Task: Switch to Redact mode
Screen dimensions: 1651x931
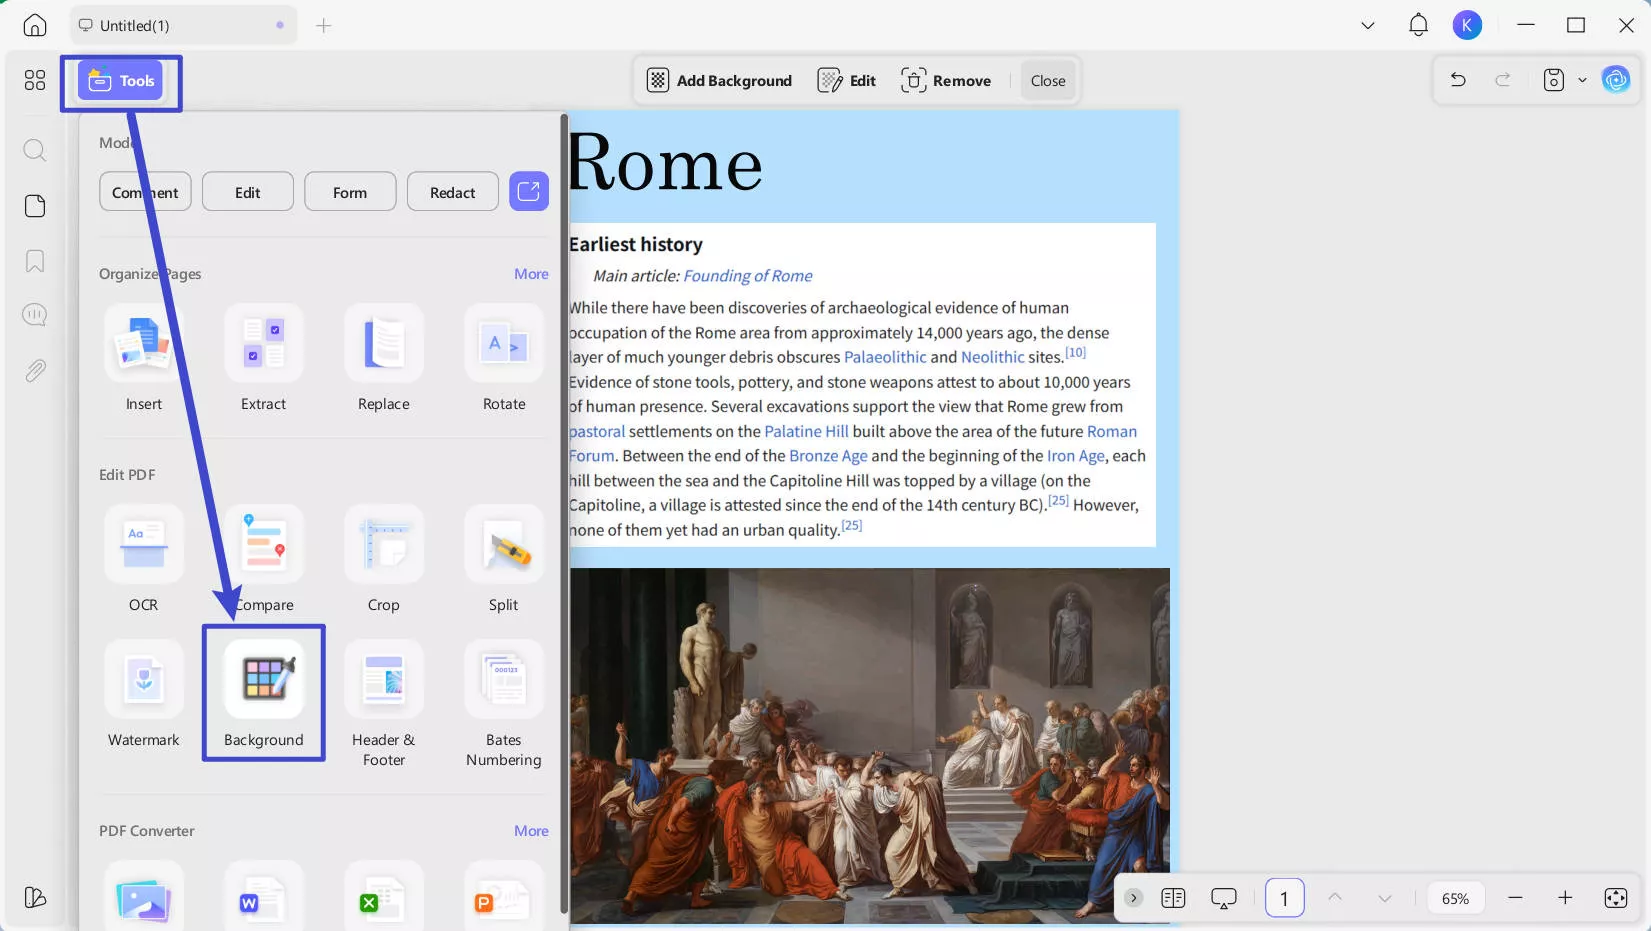Action: [x=453, y=192]
